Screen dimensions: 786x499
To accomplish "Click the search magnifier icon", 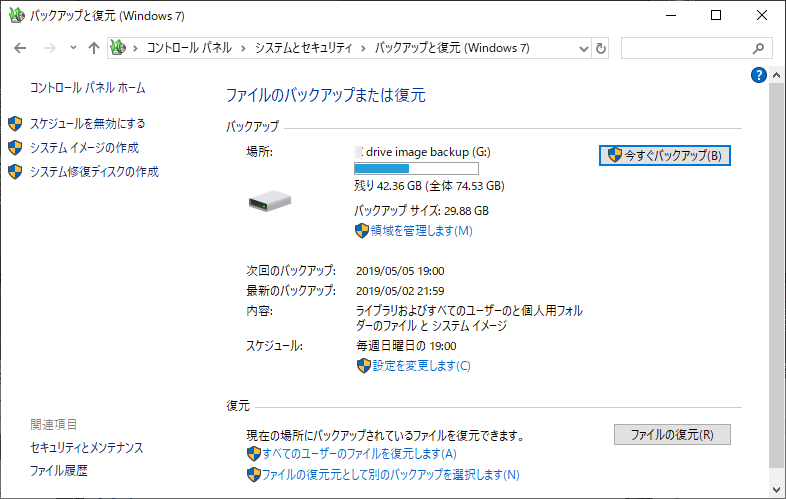I will (758, 48).
